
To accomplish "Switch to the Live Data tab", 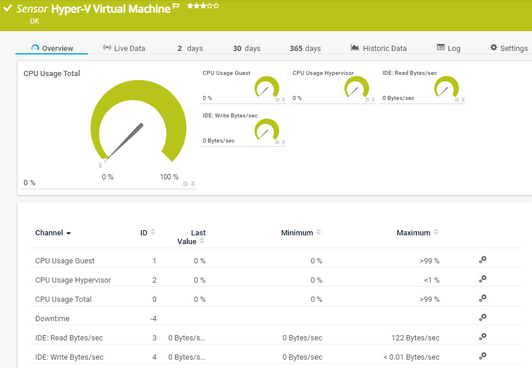I will [x=124, y=48].
